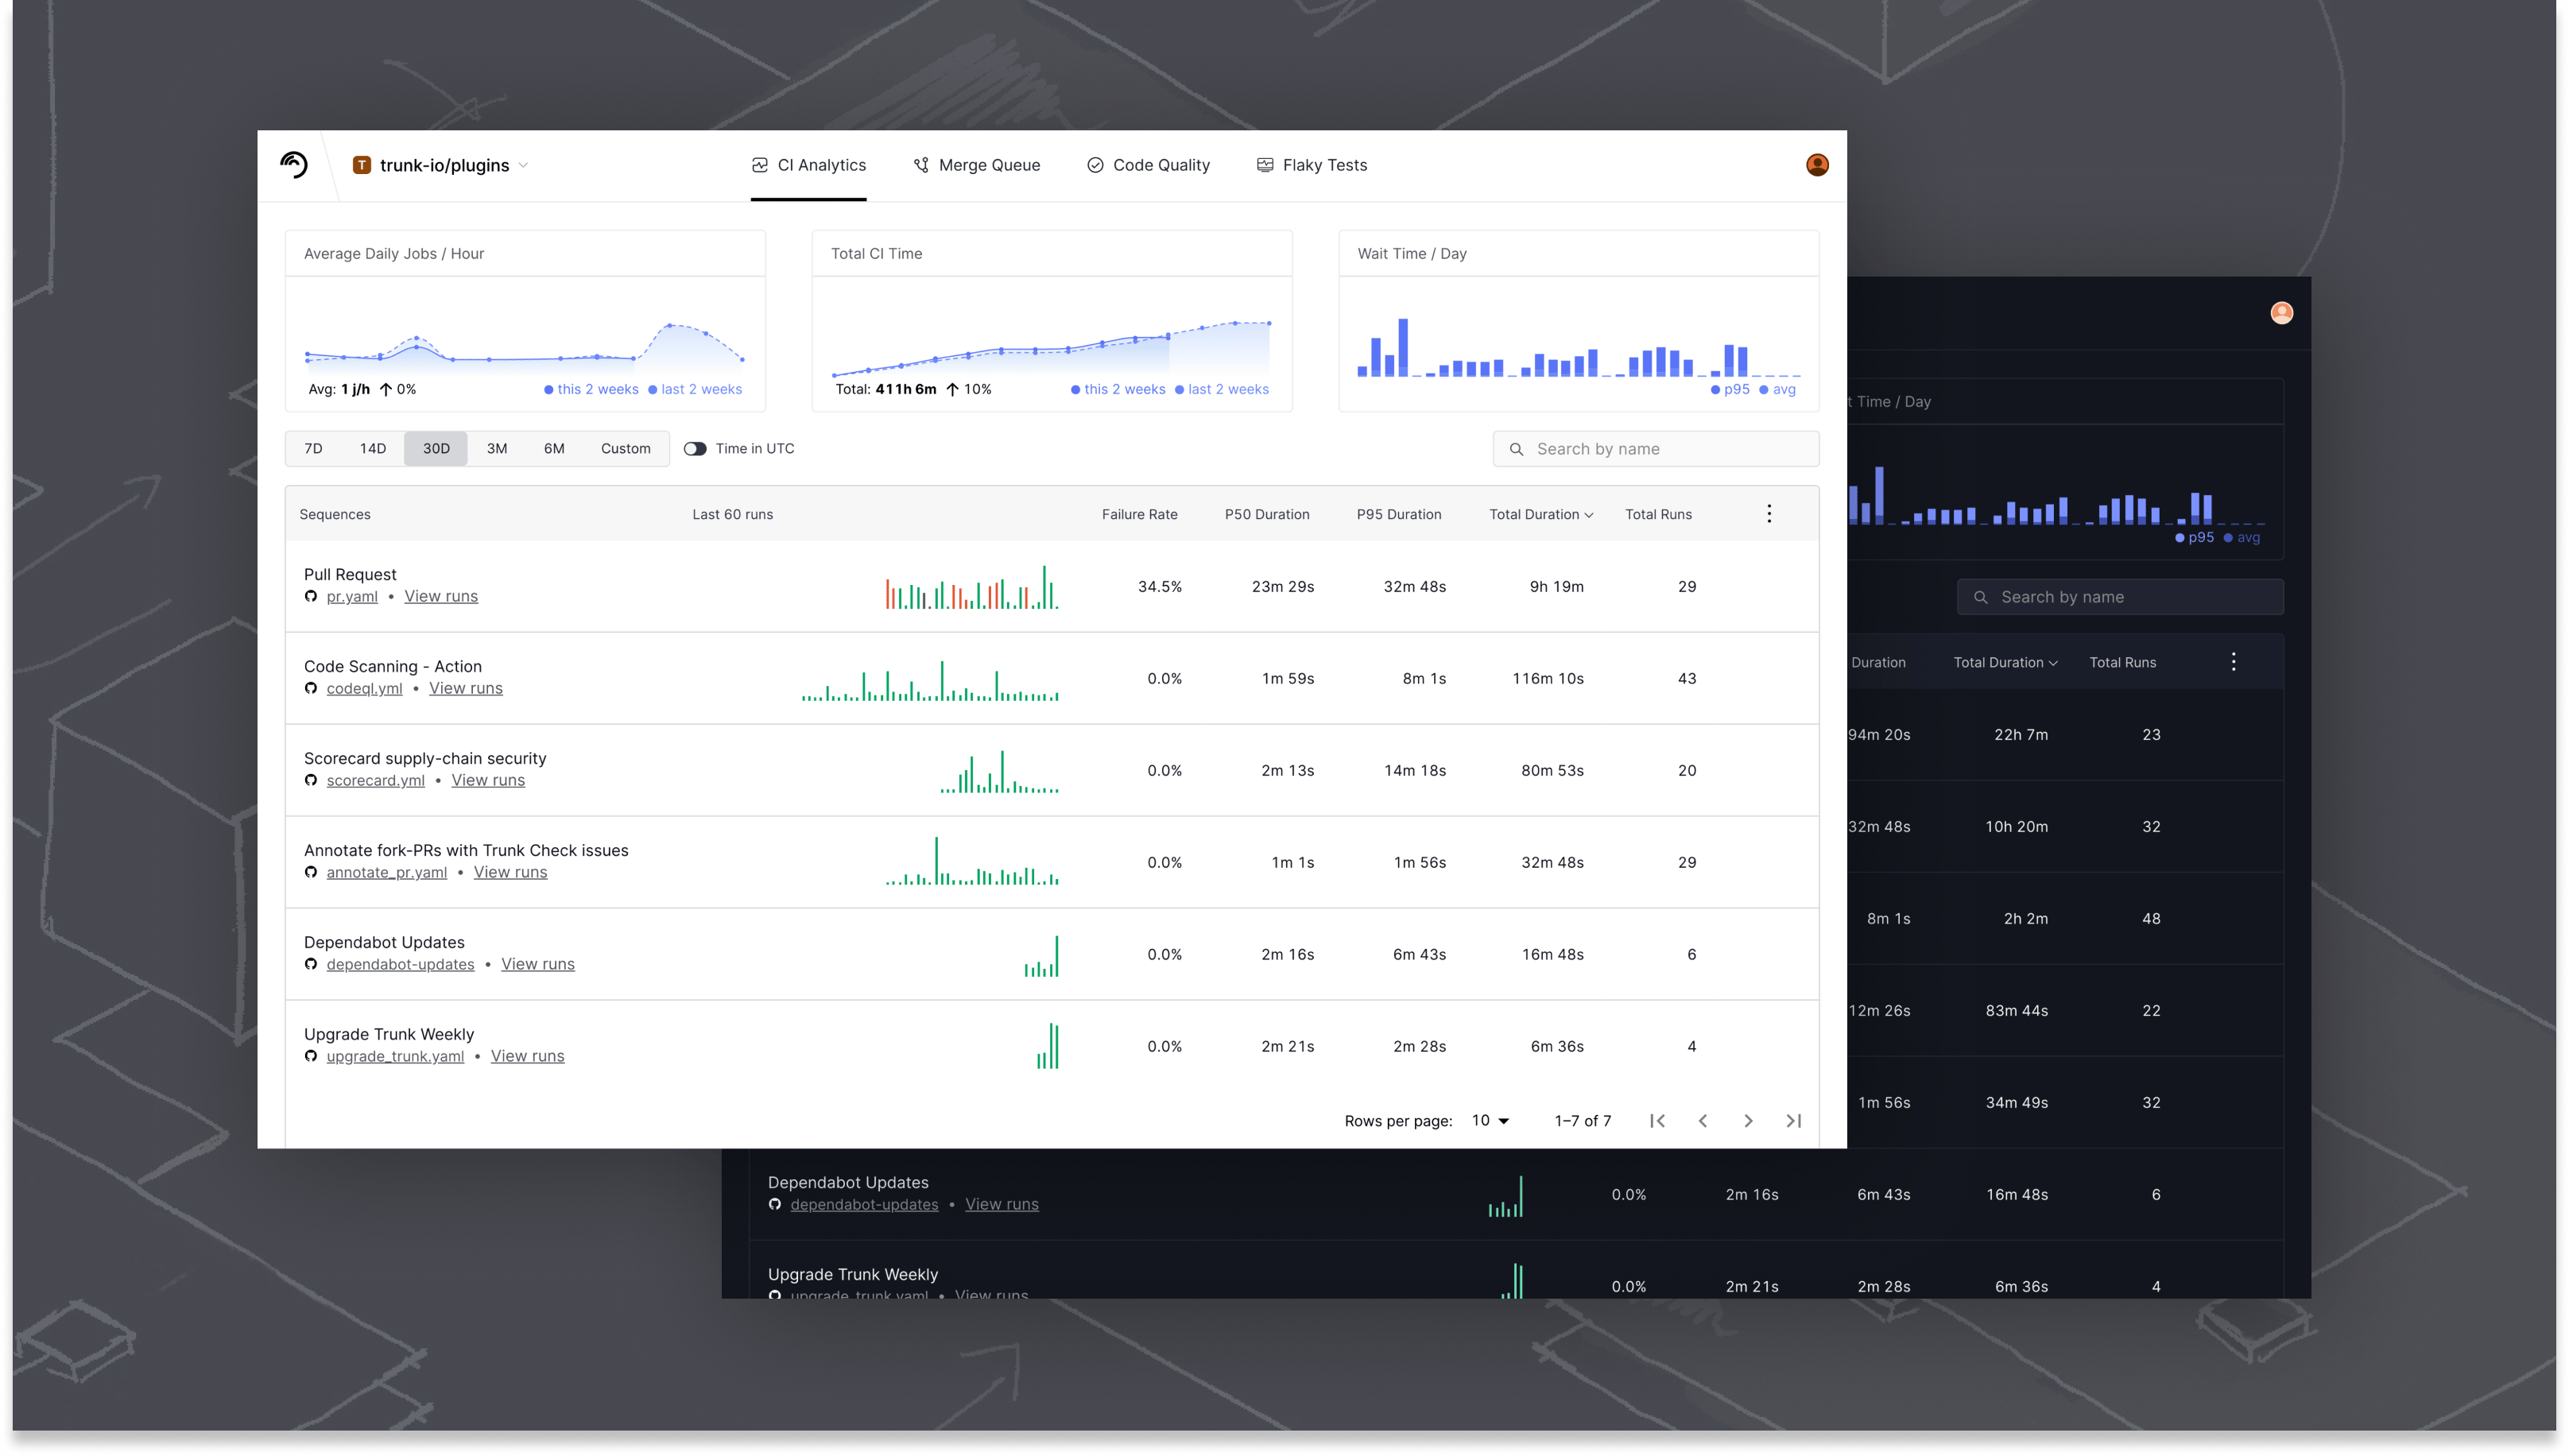Click the GitHub icon beside upgrade_trunk.yaml in the light window
Screen dimensions: 2569x1456
click(x=311, y=1057)
